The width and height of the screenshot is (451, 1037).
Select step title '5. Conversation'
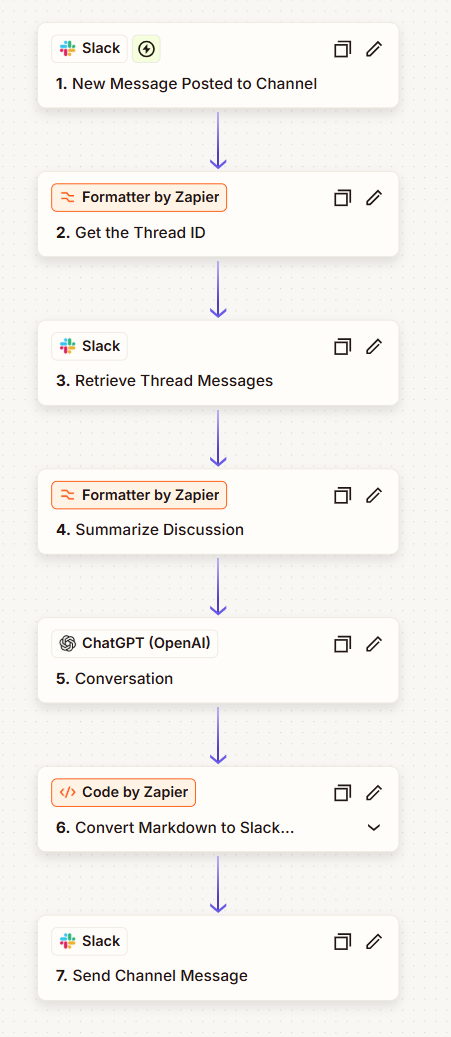click(114, 679)
